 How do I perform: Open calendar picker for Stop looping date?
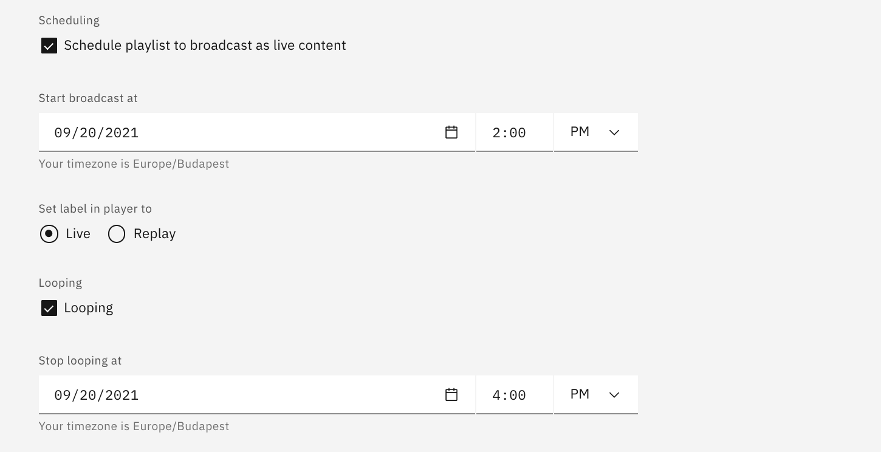451,395
